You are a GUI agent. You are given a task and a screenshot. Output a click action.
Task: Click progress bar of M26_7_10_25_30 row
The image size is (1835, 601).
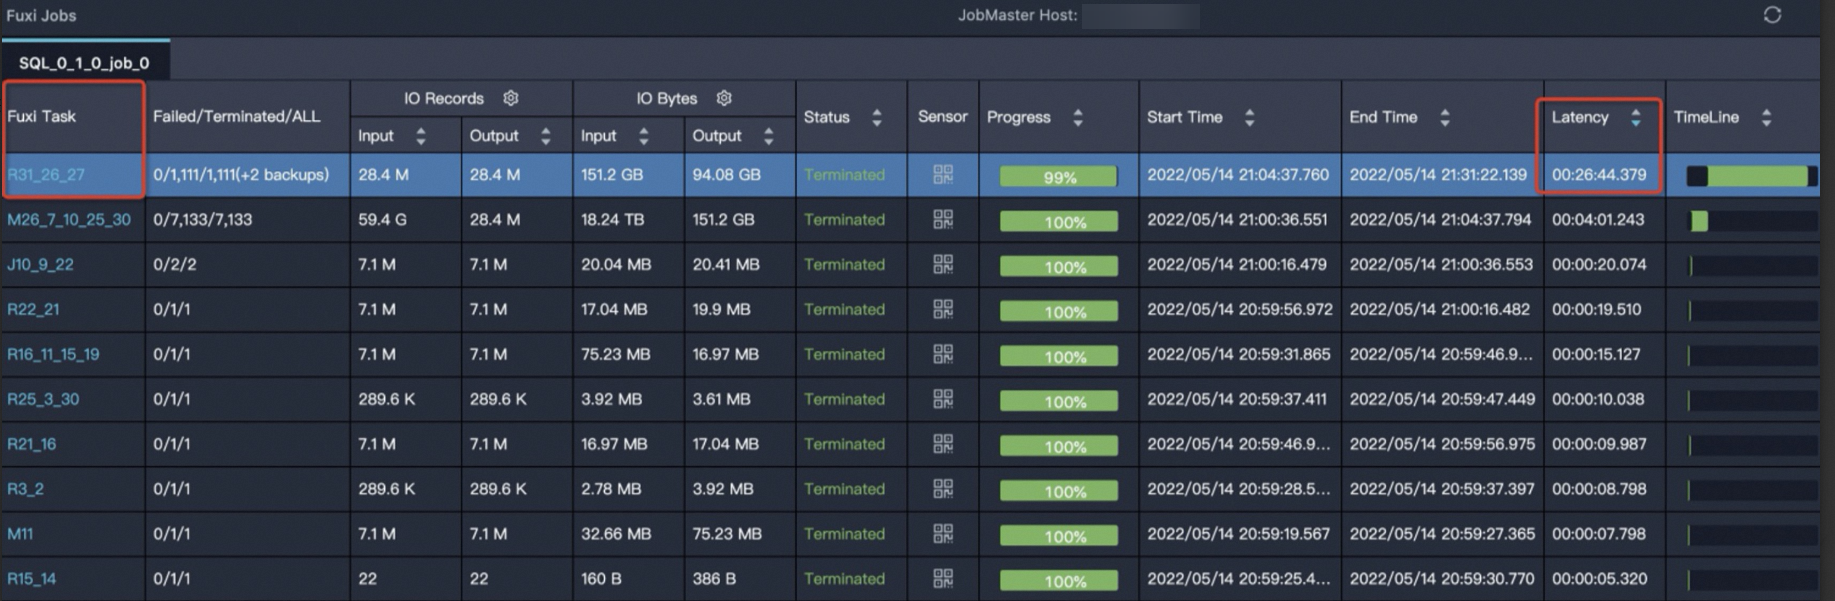1059,222
